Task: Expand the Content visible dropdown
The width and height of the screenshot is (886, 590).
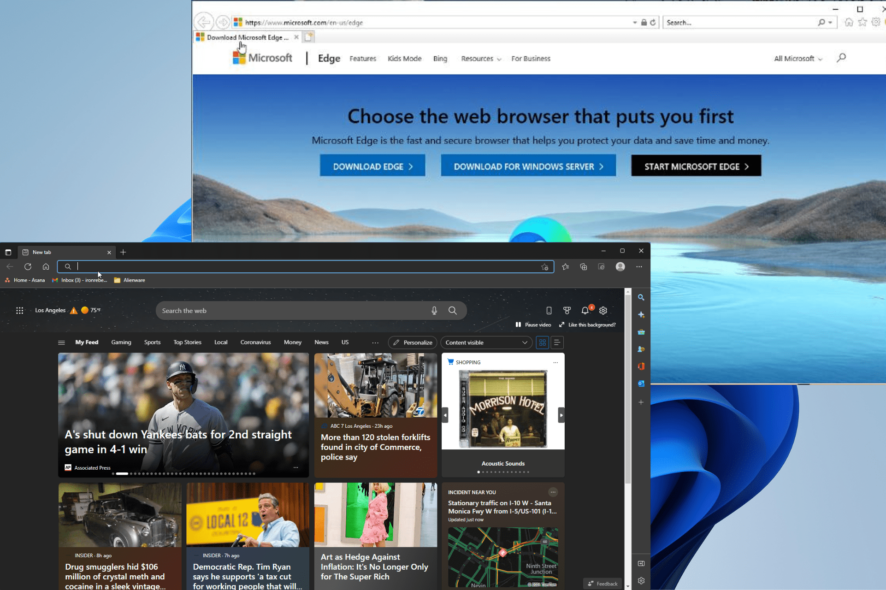Action: (486, 342)
